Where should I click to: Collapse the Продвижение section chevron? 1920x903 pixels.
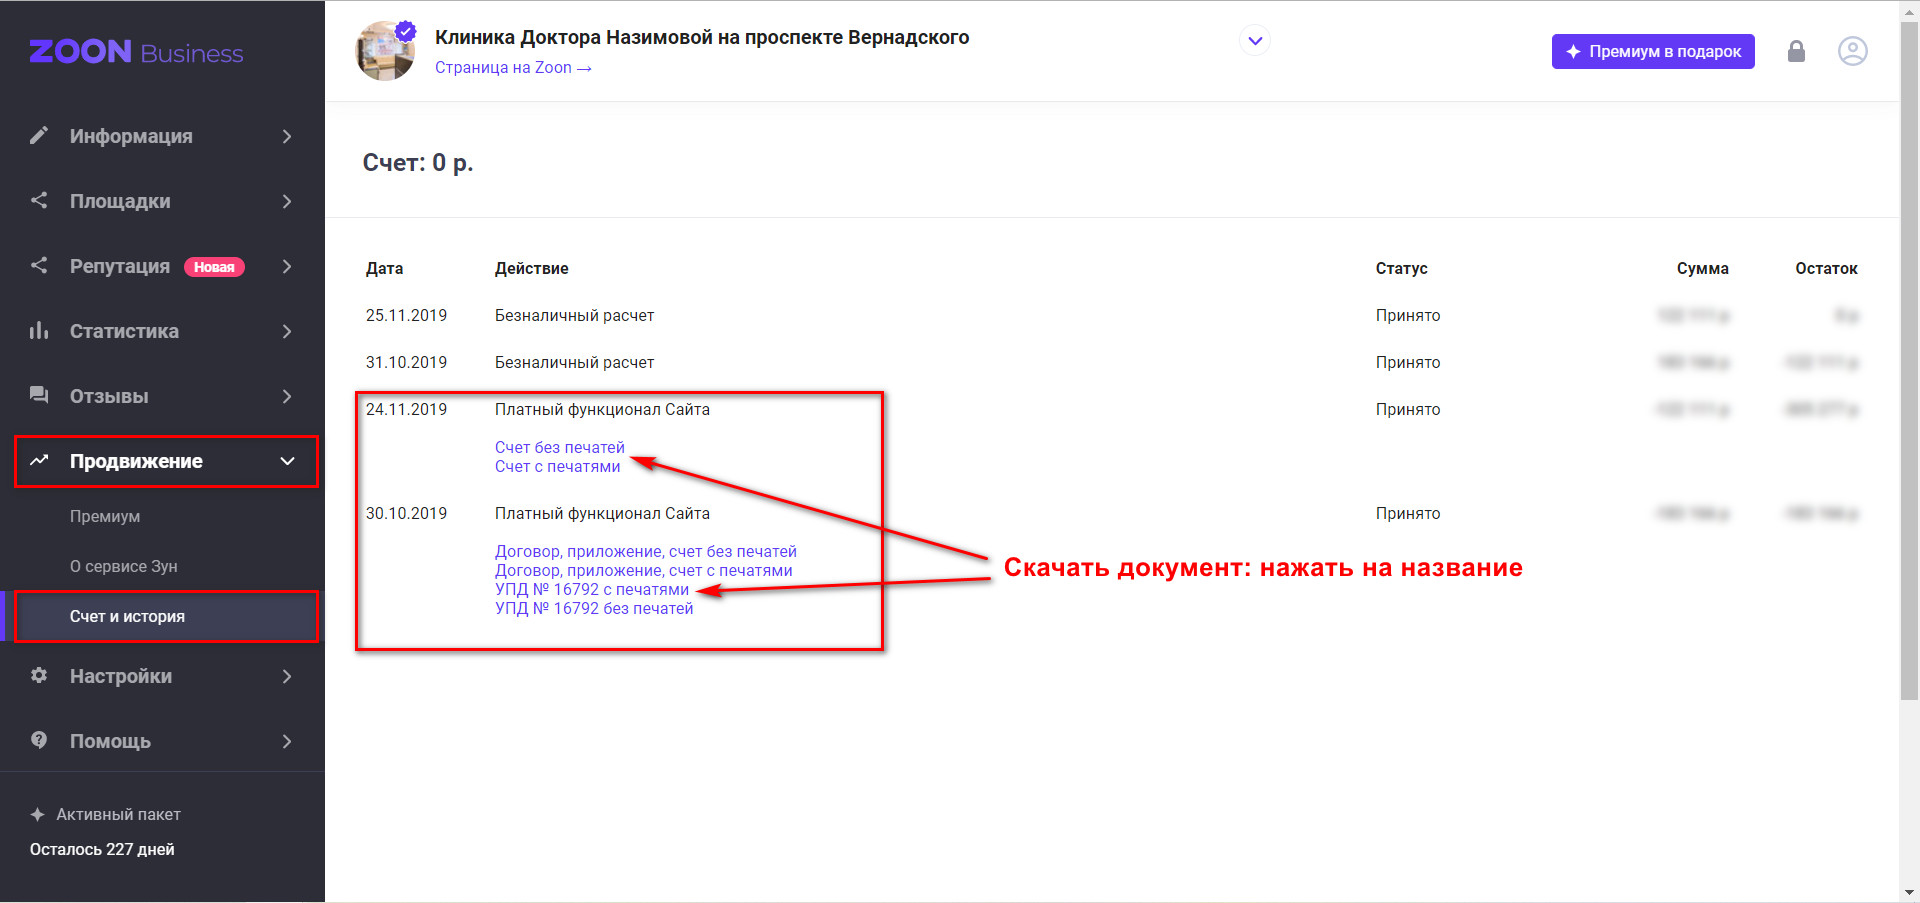(x=287, y=461)
